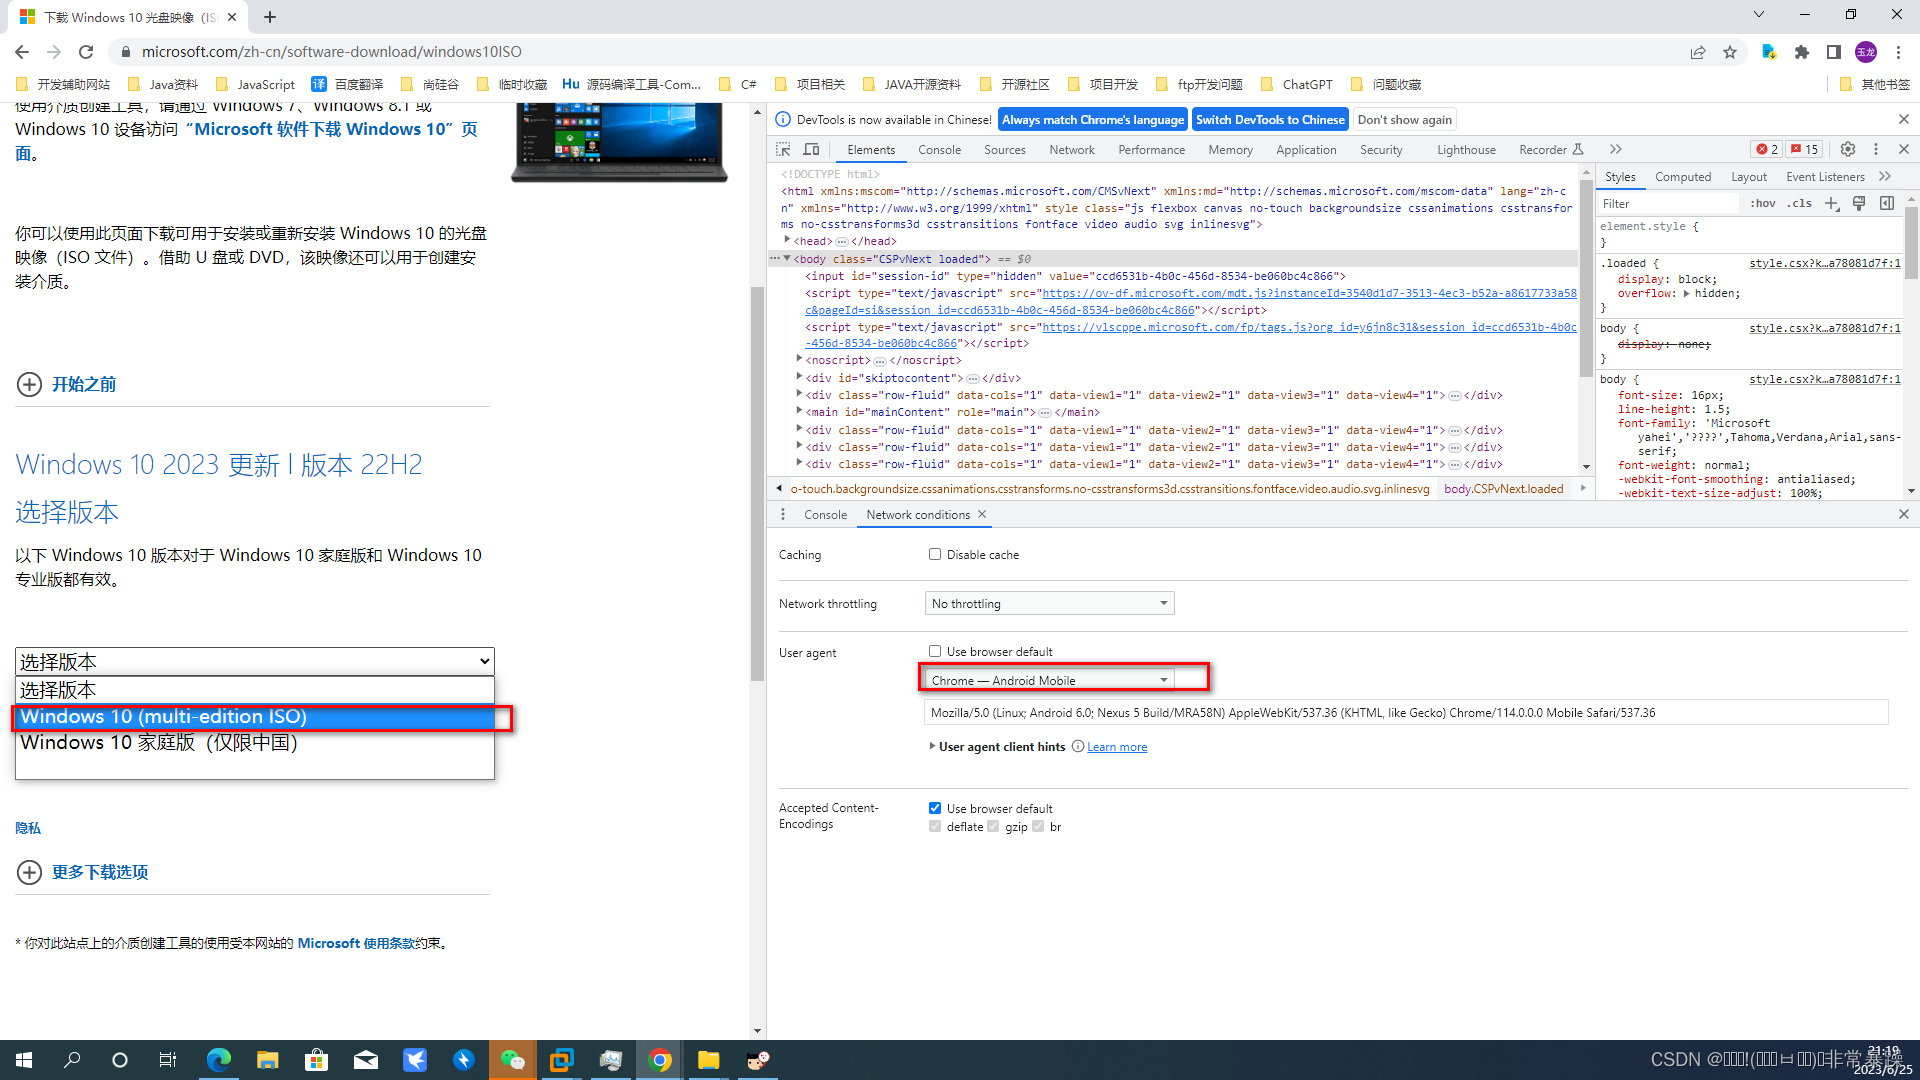Focus the Styles Filter input

pos(1669,203)
